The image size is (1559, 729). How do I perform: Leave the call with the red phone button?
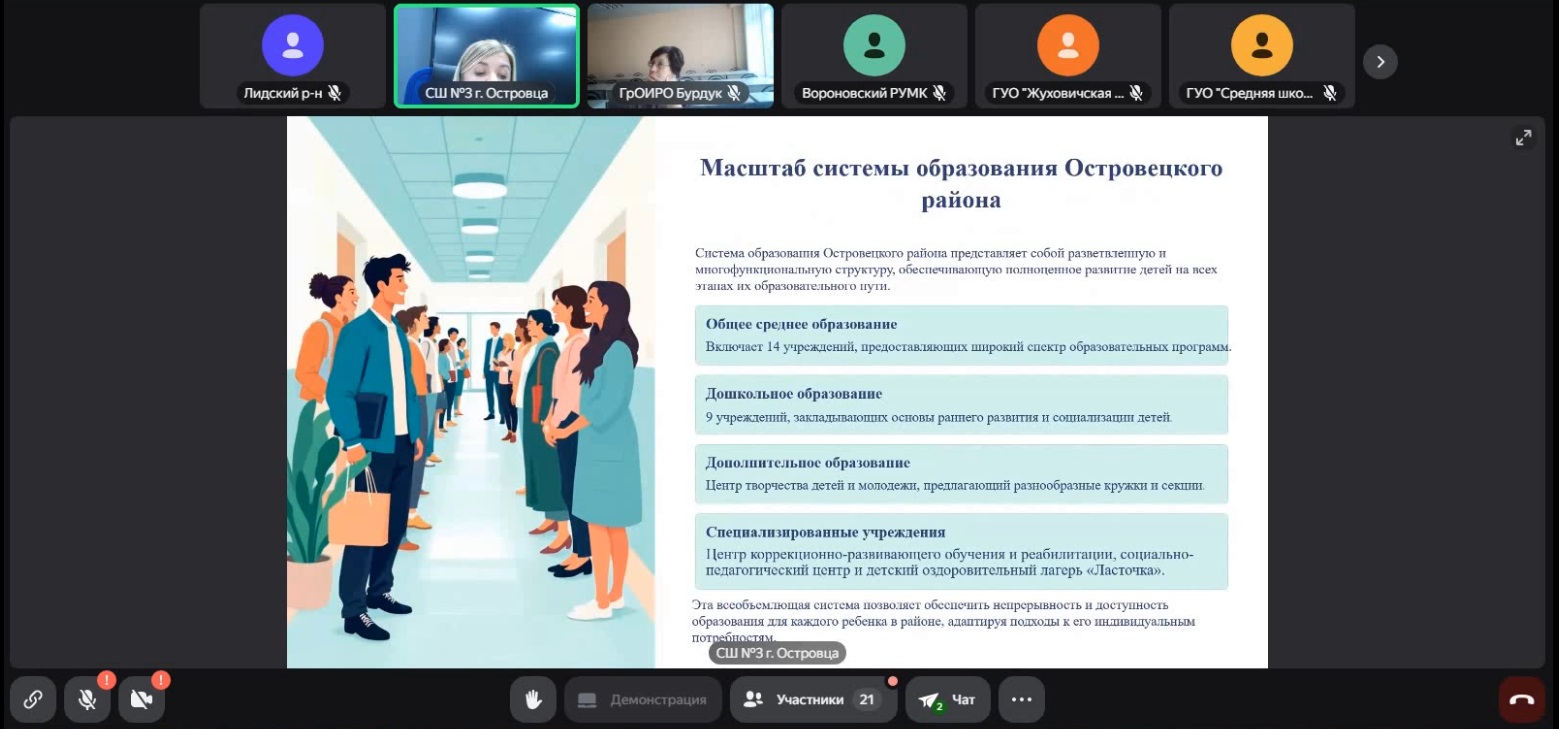pyautogui.click(x=1521, y=699)
